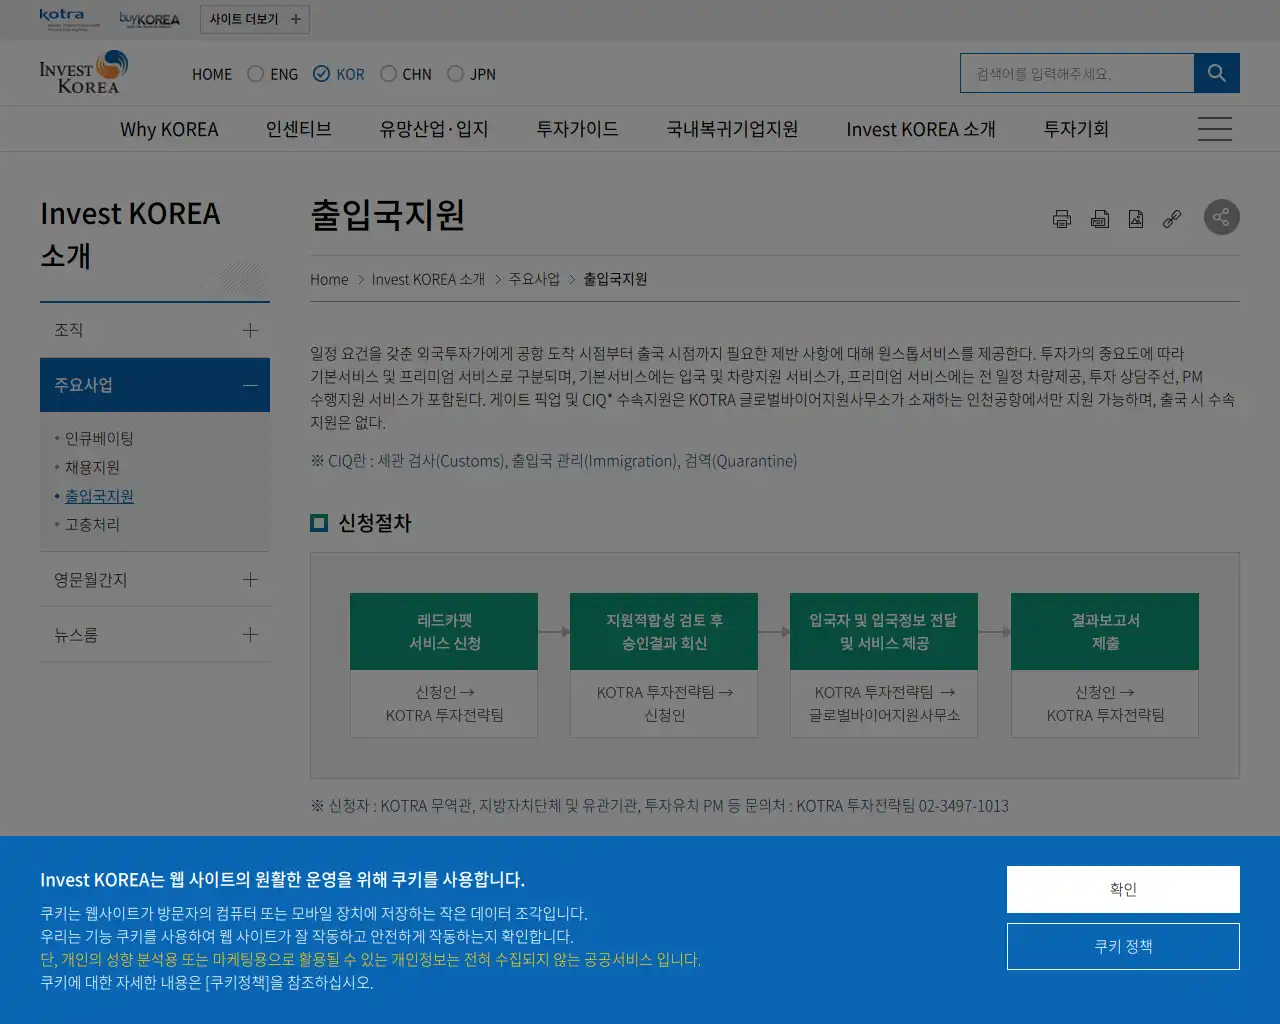This screenshot has width=1280, height=1024.
Task: Click the search magnifier icon
Action: click(x=1216, y=72)
